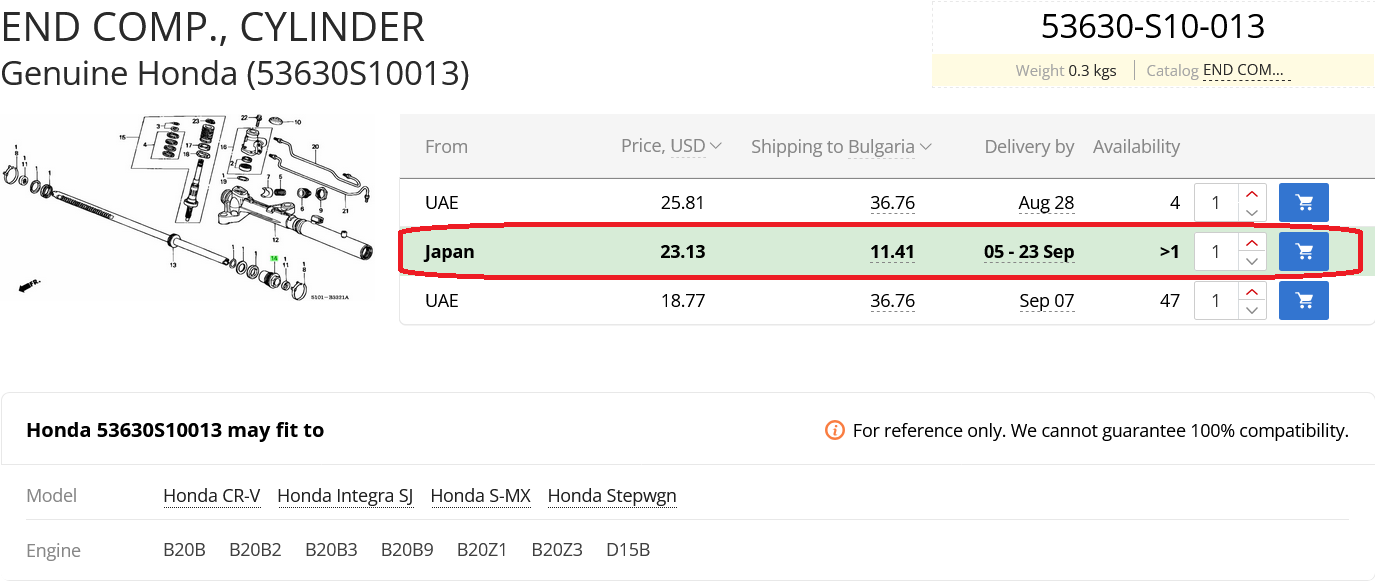Click the orange info icon near the compatibility notice
The image size is (1375, 581).
(x=834, y=430)
